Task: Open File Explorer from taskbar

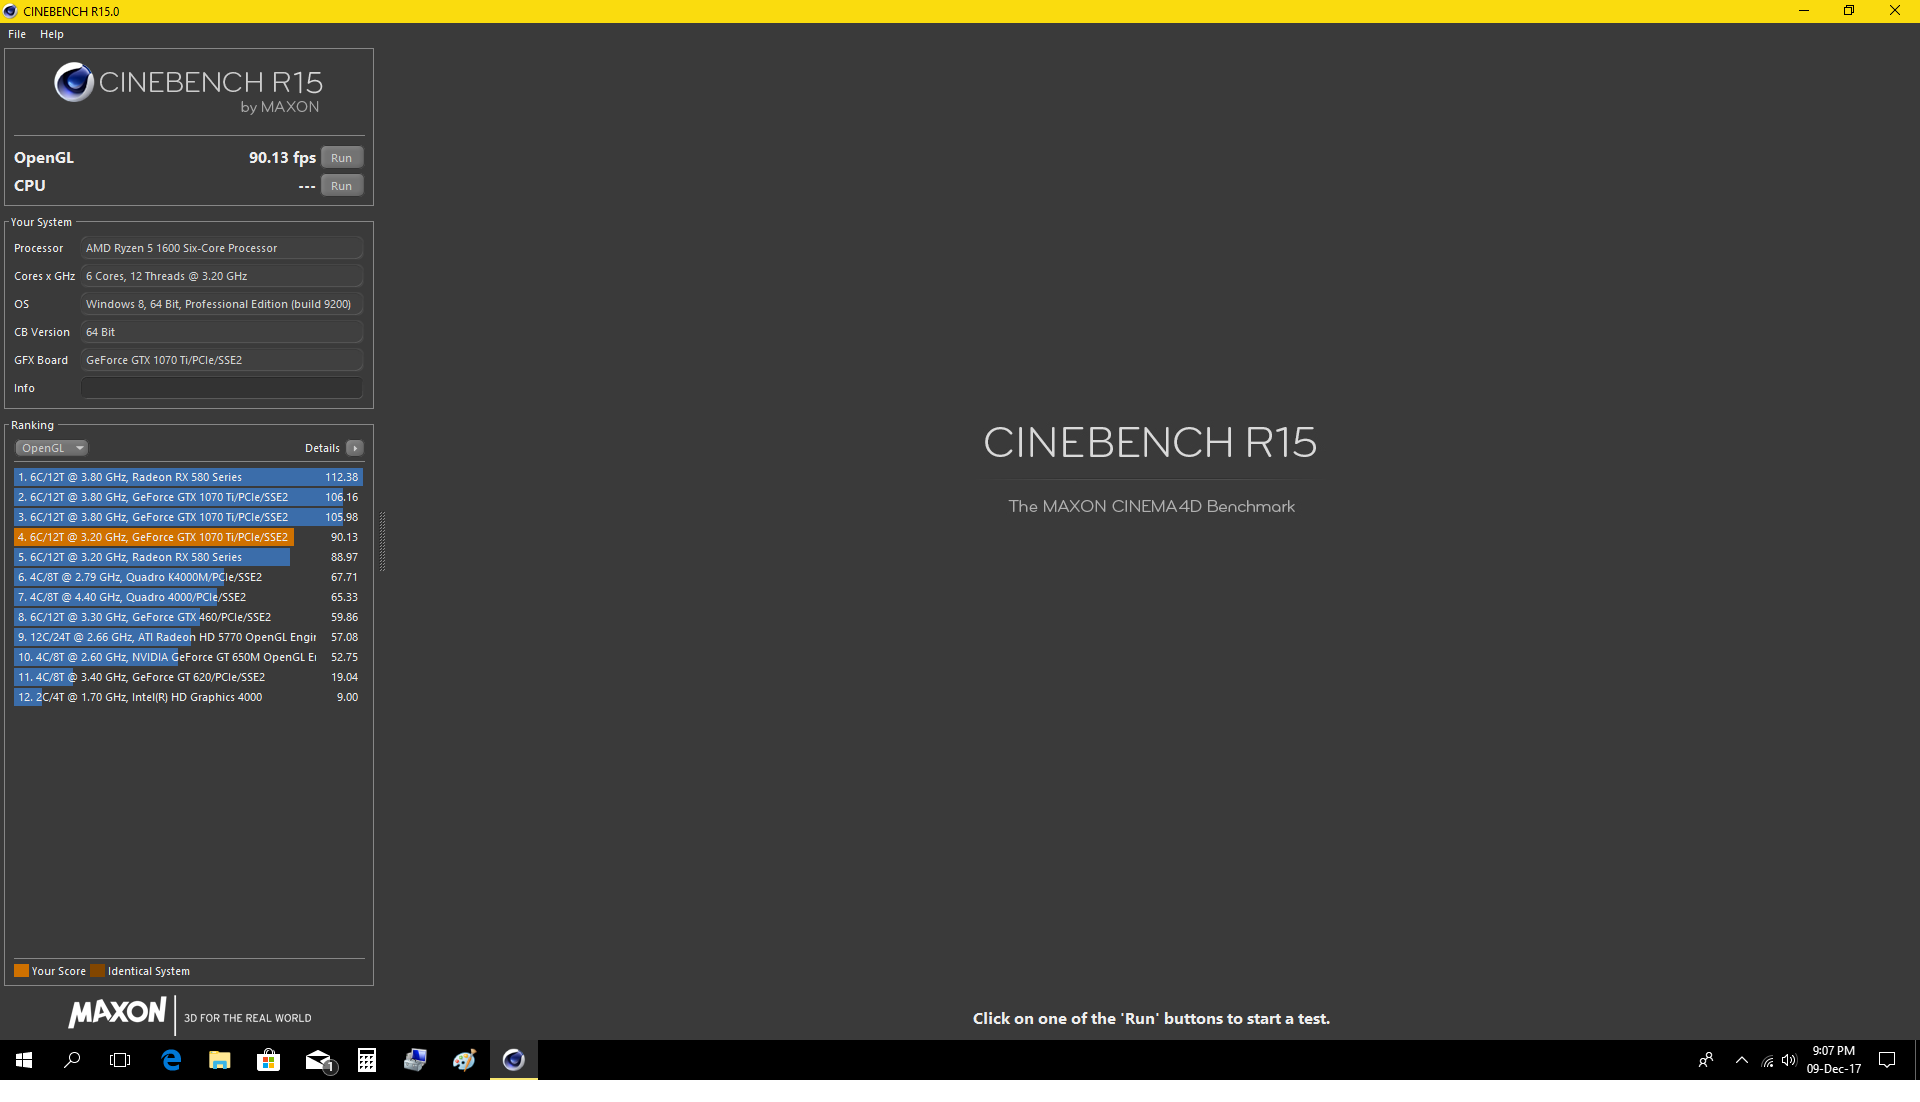Action: click(x=220, y=1060)
